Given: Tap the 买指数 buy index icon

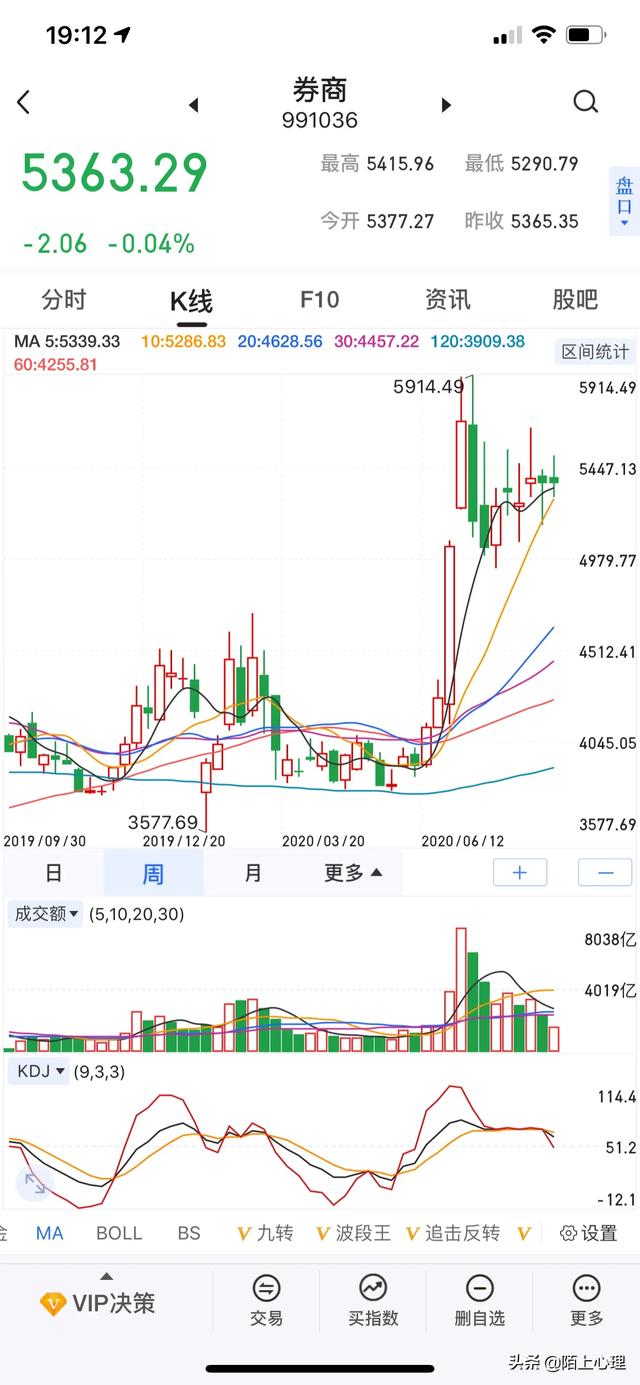Looking at the screenshot, I should coord(373,1301).
